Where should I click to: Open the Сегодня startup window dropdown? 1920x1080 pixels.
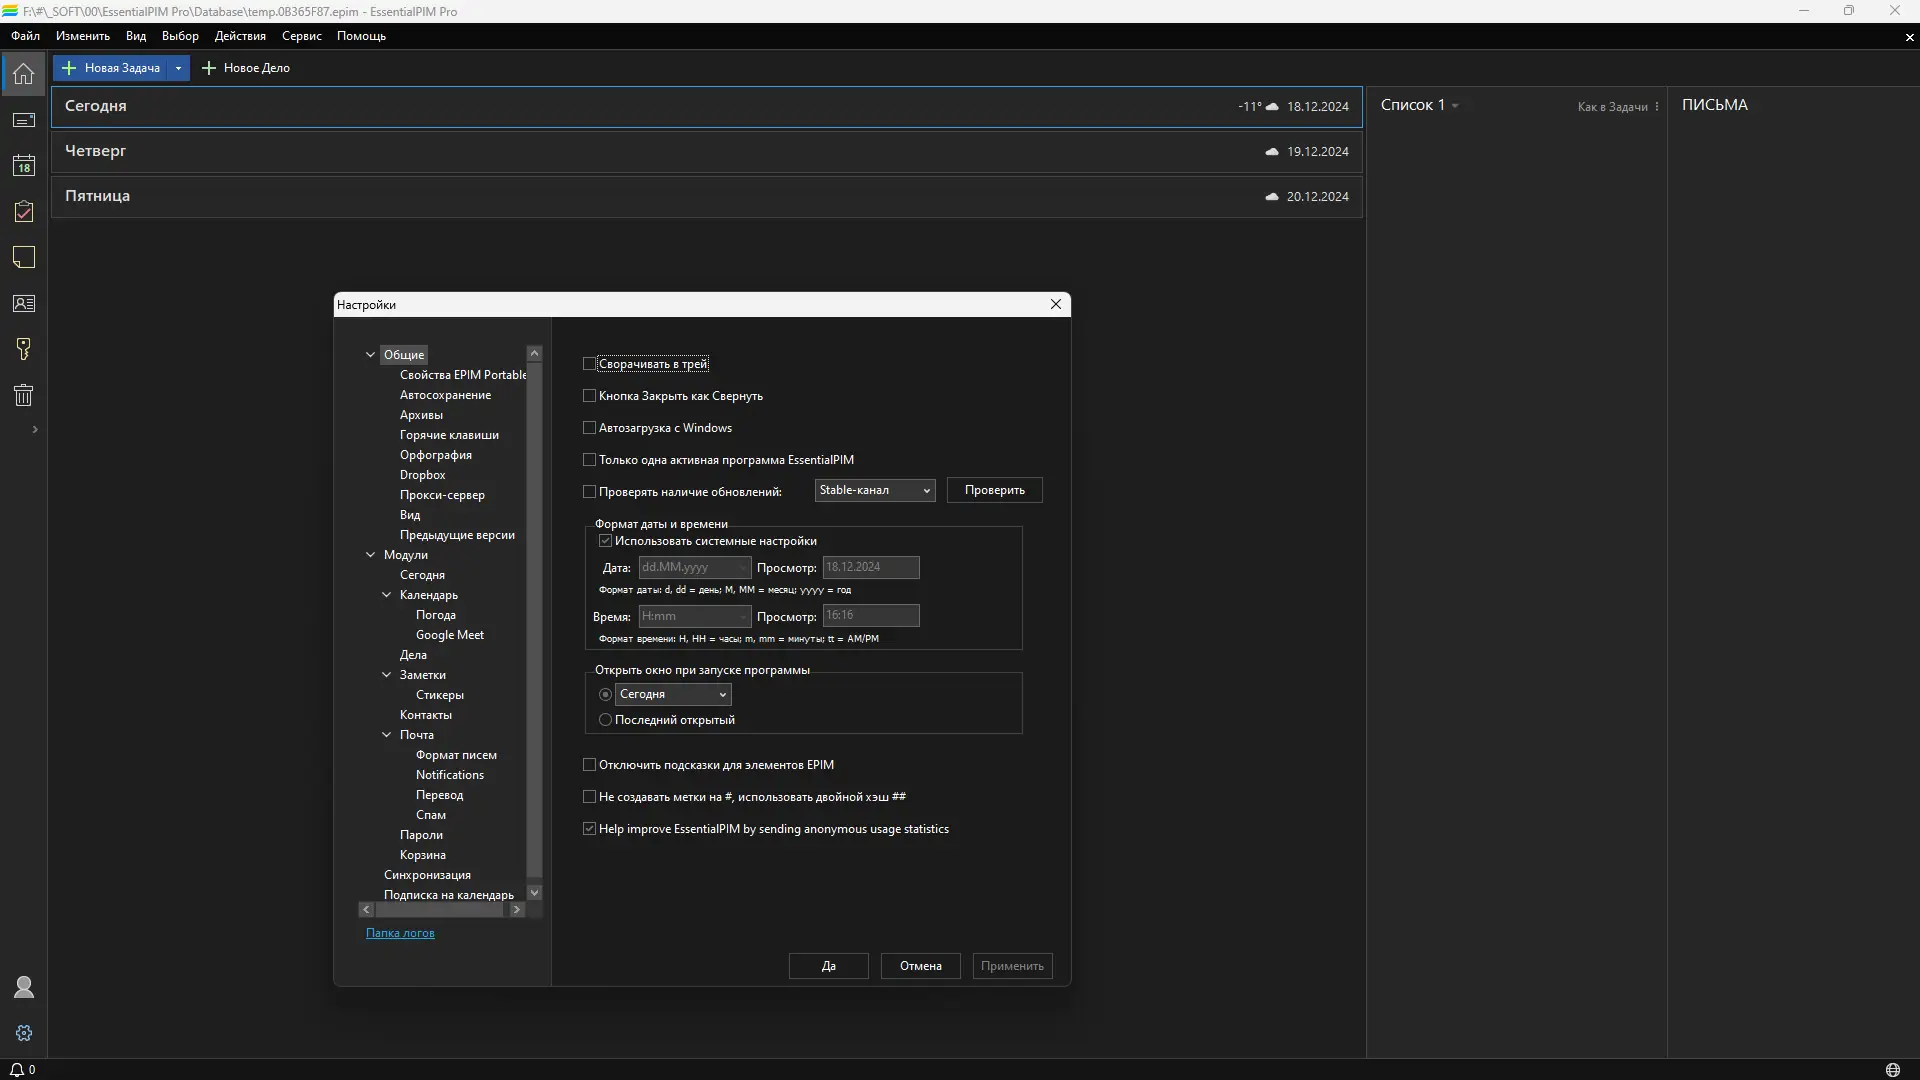(x=673, y=694)
